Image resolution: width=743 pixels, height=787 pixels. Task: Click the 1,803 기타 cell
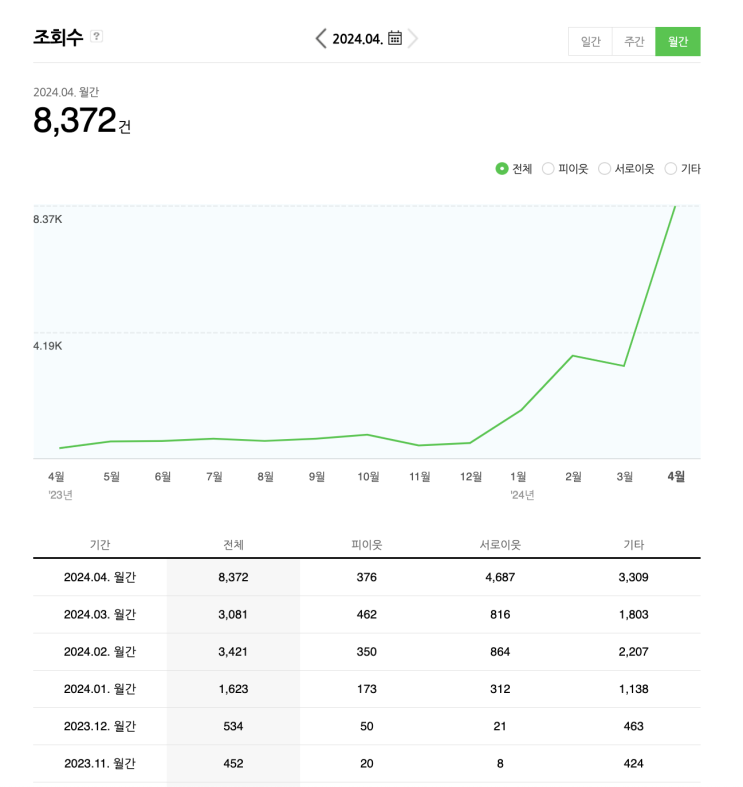click(634, 614)
